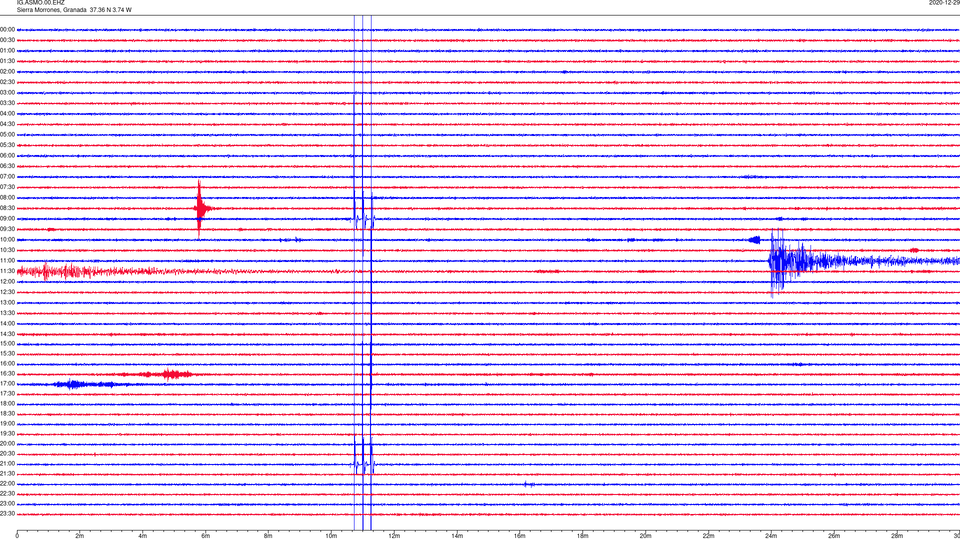The image size is (960, 540).
Task: Select the 12:30 time row label
Action: (8, 292)
